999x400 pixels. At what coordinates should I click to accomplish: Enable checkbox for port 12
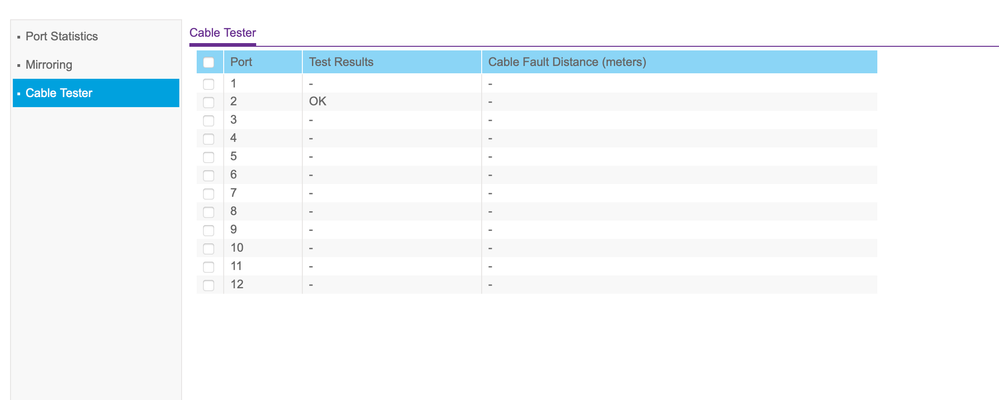[208, 285]
